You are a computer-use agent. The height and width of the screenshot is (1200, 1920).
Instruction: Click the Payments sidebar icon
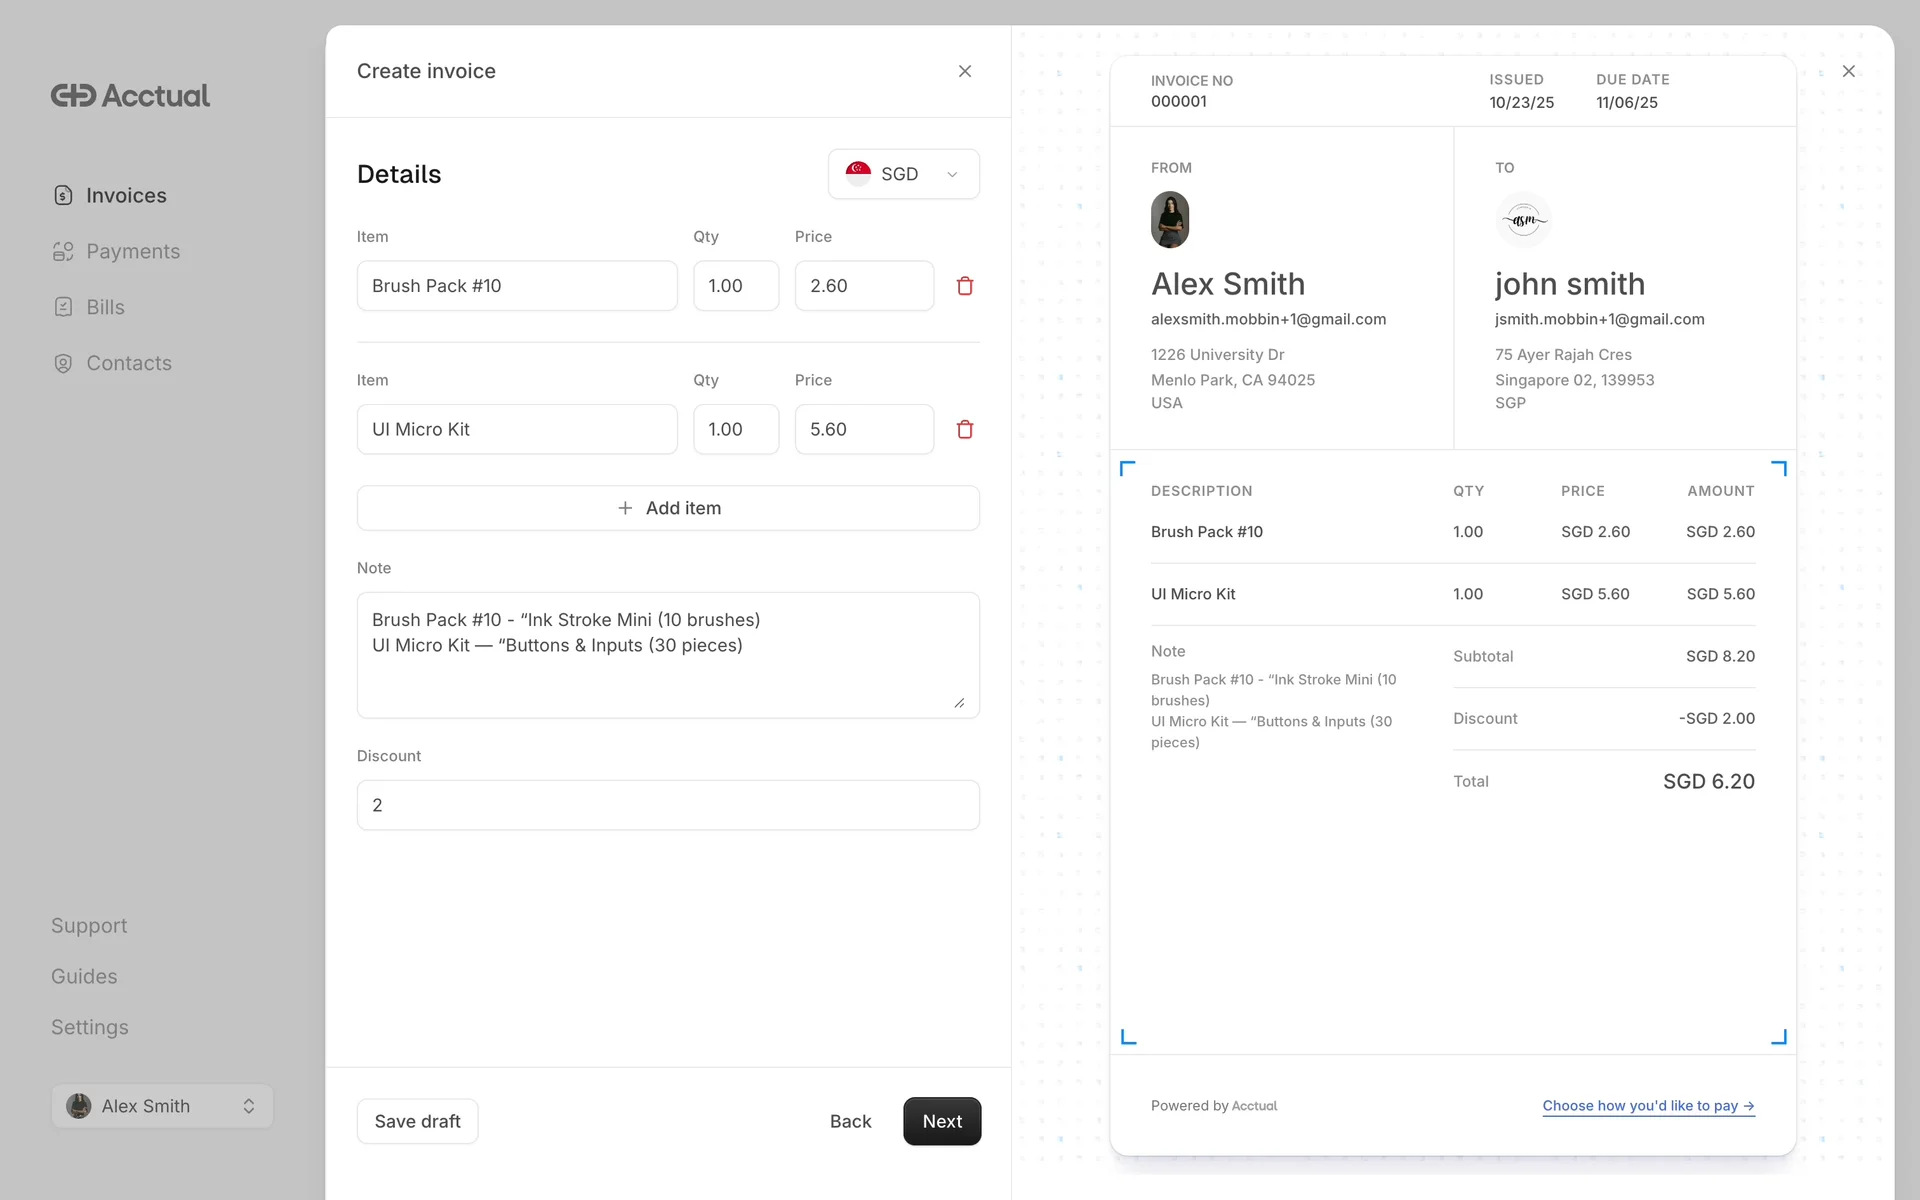click(63, 251)
